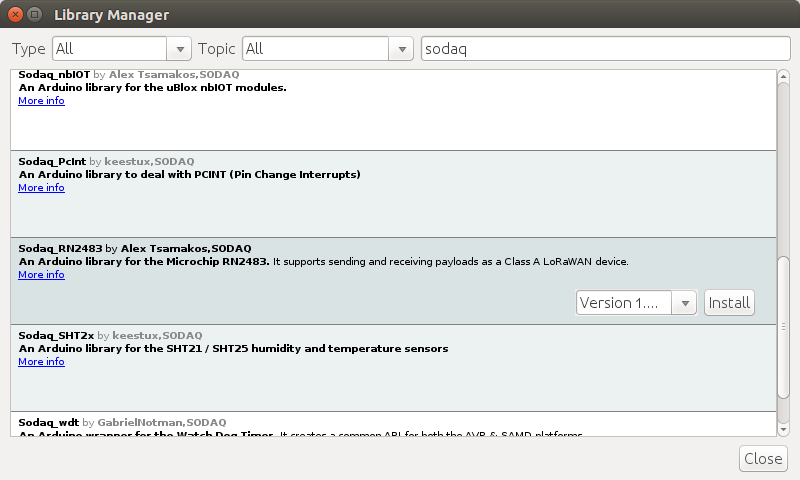
Task: Open the Topic filter dropdown arrow
Action: point(402,49)
